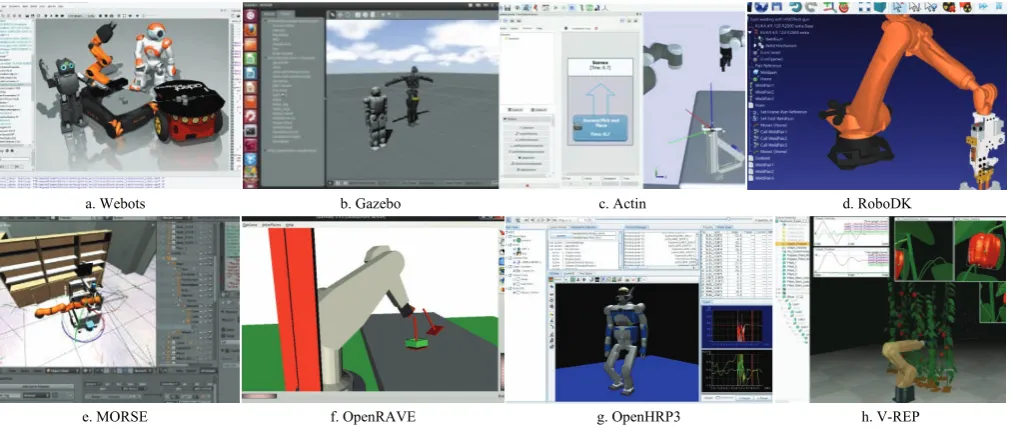The height and width of the screenshot is (430, 1011).
Task: Expand the Weld Mechanism tree node in RoboDK
Action: pyautogui.click(x=755, y=46)
